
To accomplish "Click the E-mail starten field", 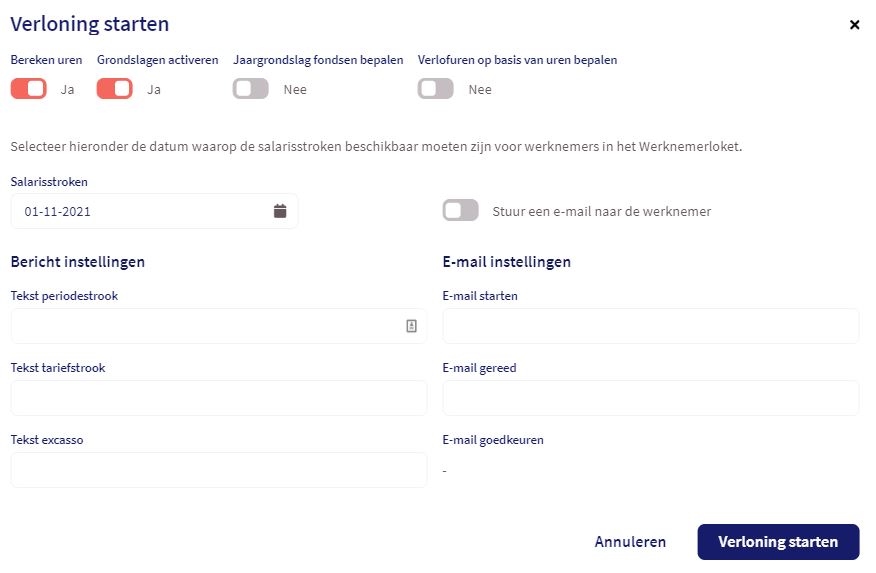I will [650, 326].
